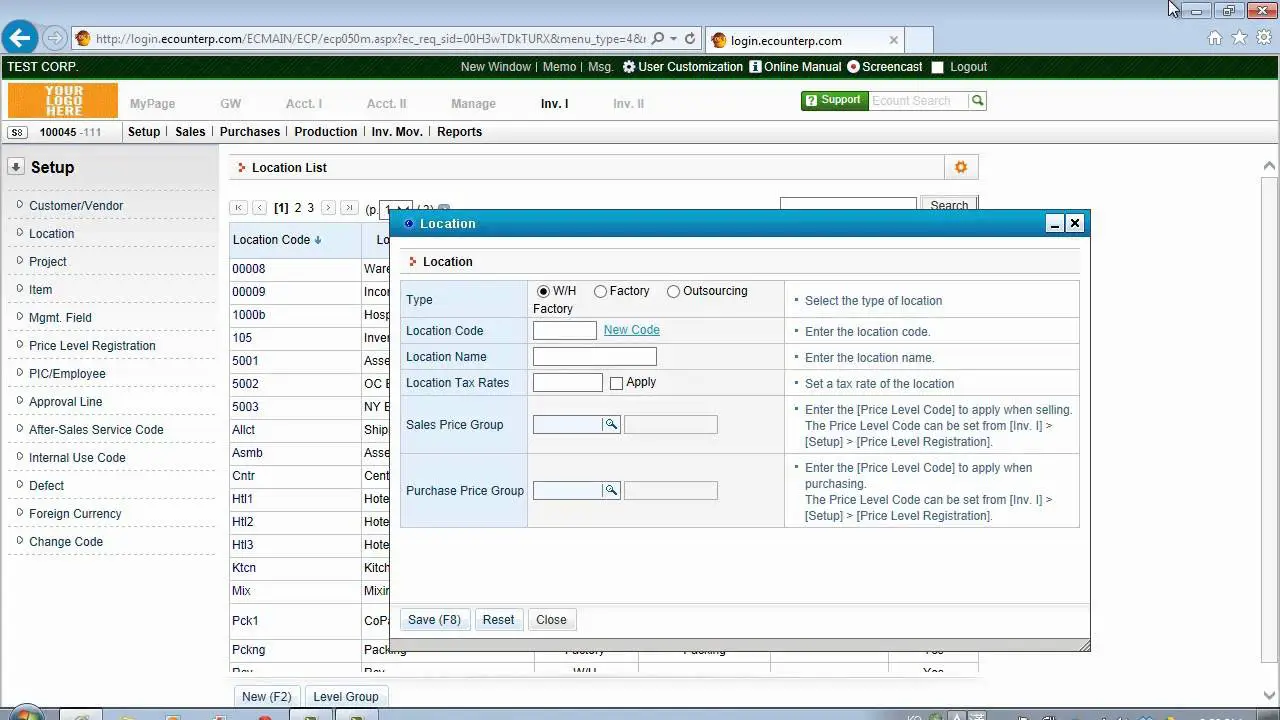Minimize the Location dialog
This screenshot has width=1280, height=720.
point(1054,224)
